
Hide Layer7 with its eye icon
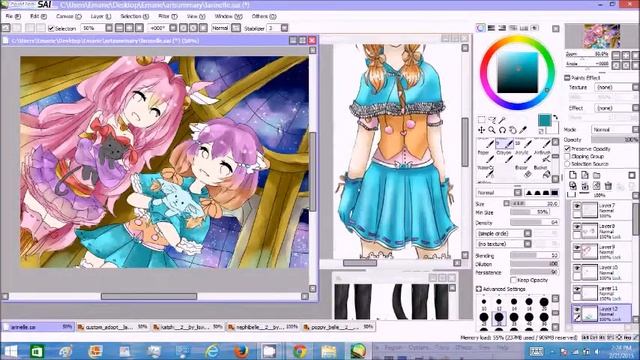(577, 206)
